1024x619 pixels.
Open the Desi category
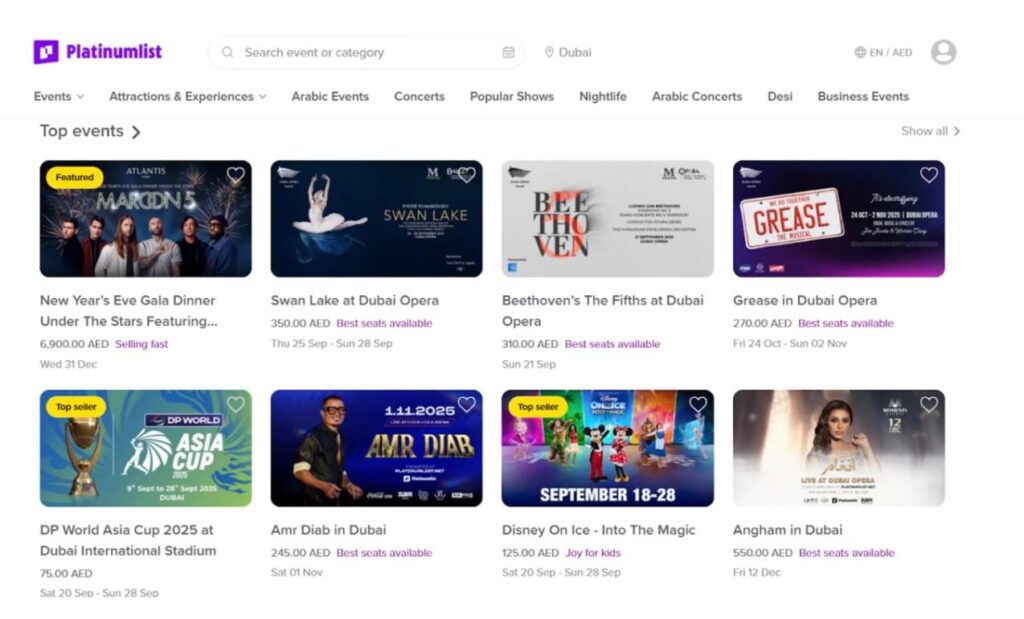click(x=780, y=96)
